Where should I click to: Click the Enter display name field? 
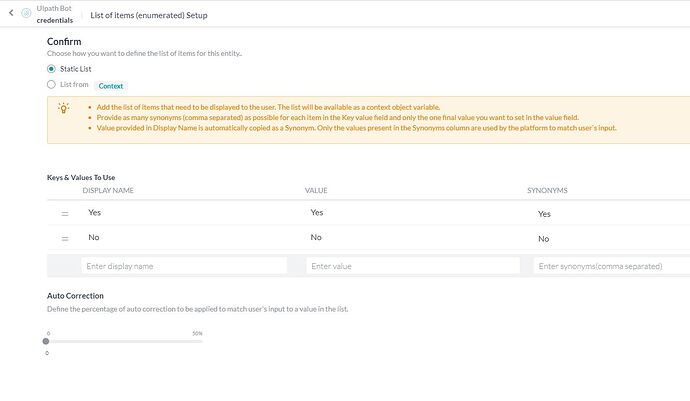pyautogui.click(x=184, y=266)
